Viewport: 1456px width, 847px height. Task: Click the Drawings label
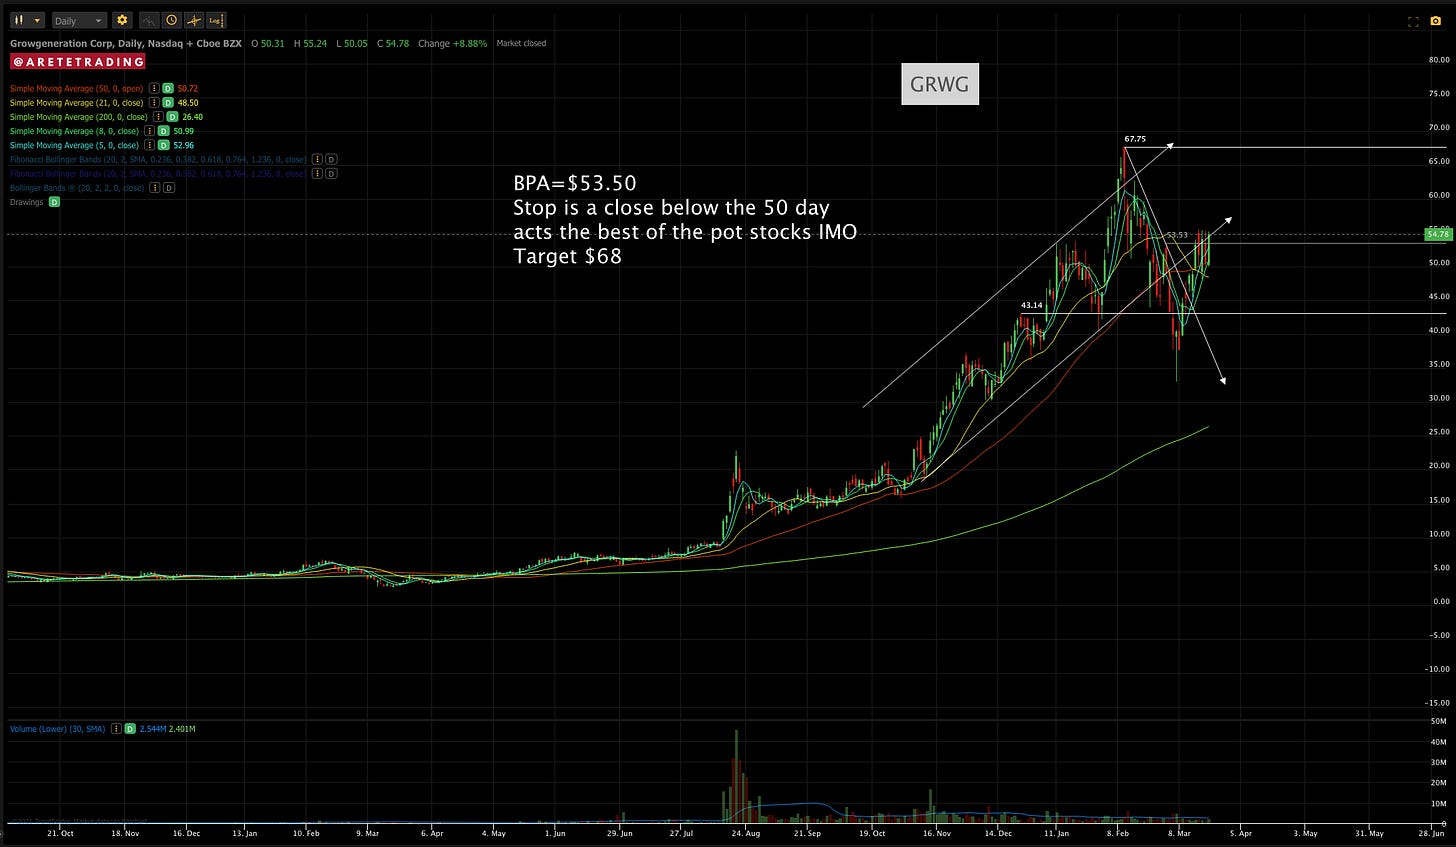point(27,202)
